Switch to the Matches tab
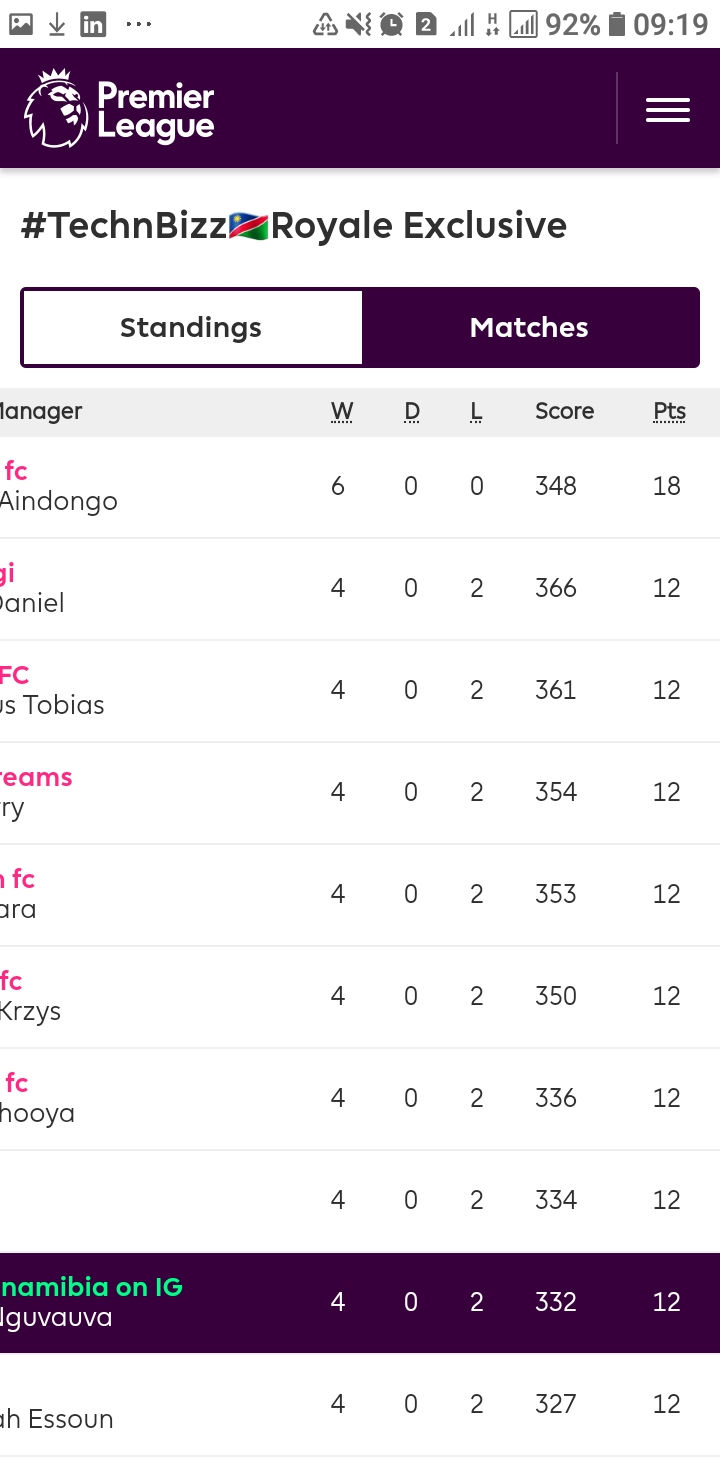720x1480 pixels. [x=529, y=328]
